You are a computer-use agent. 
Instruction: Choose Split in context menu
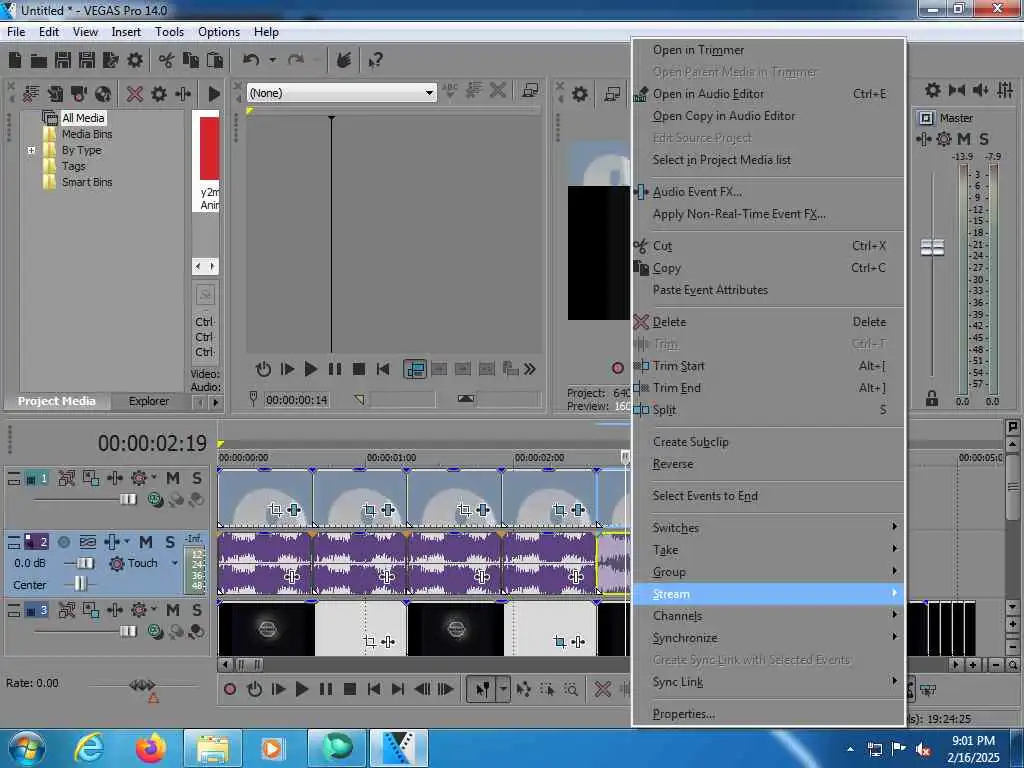click(769, 409)
